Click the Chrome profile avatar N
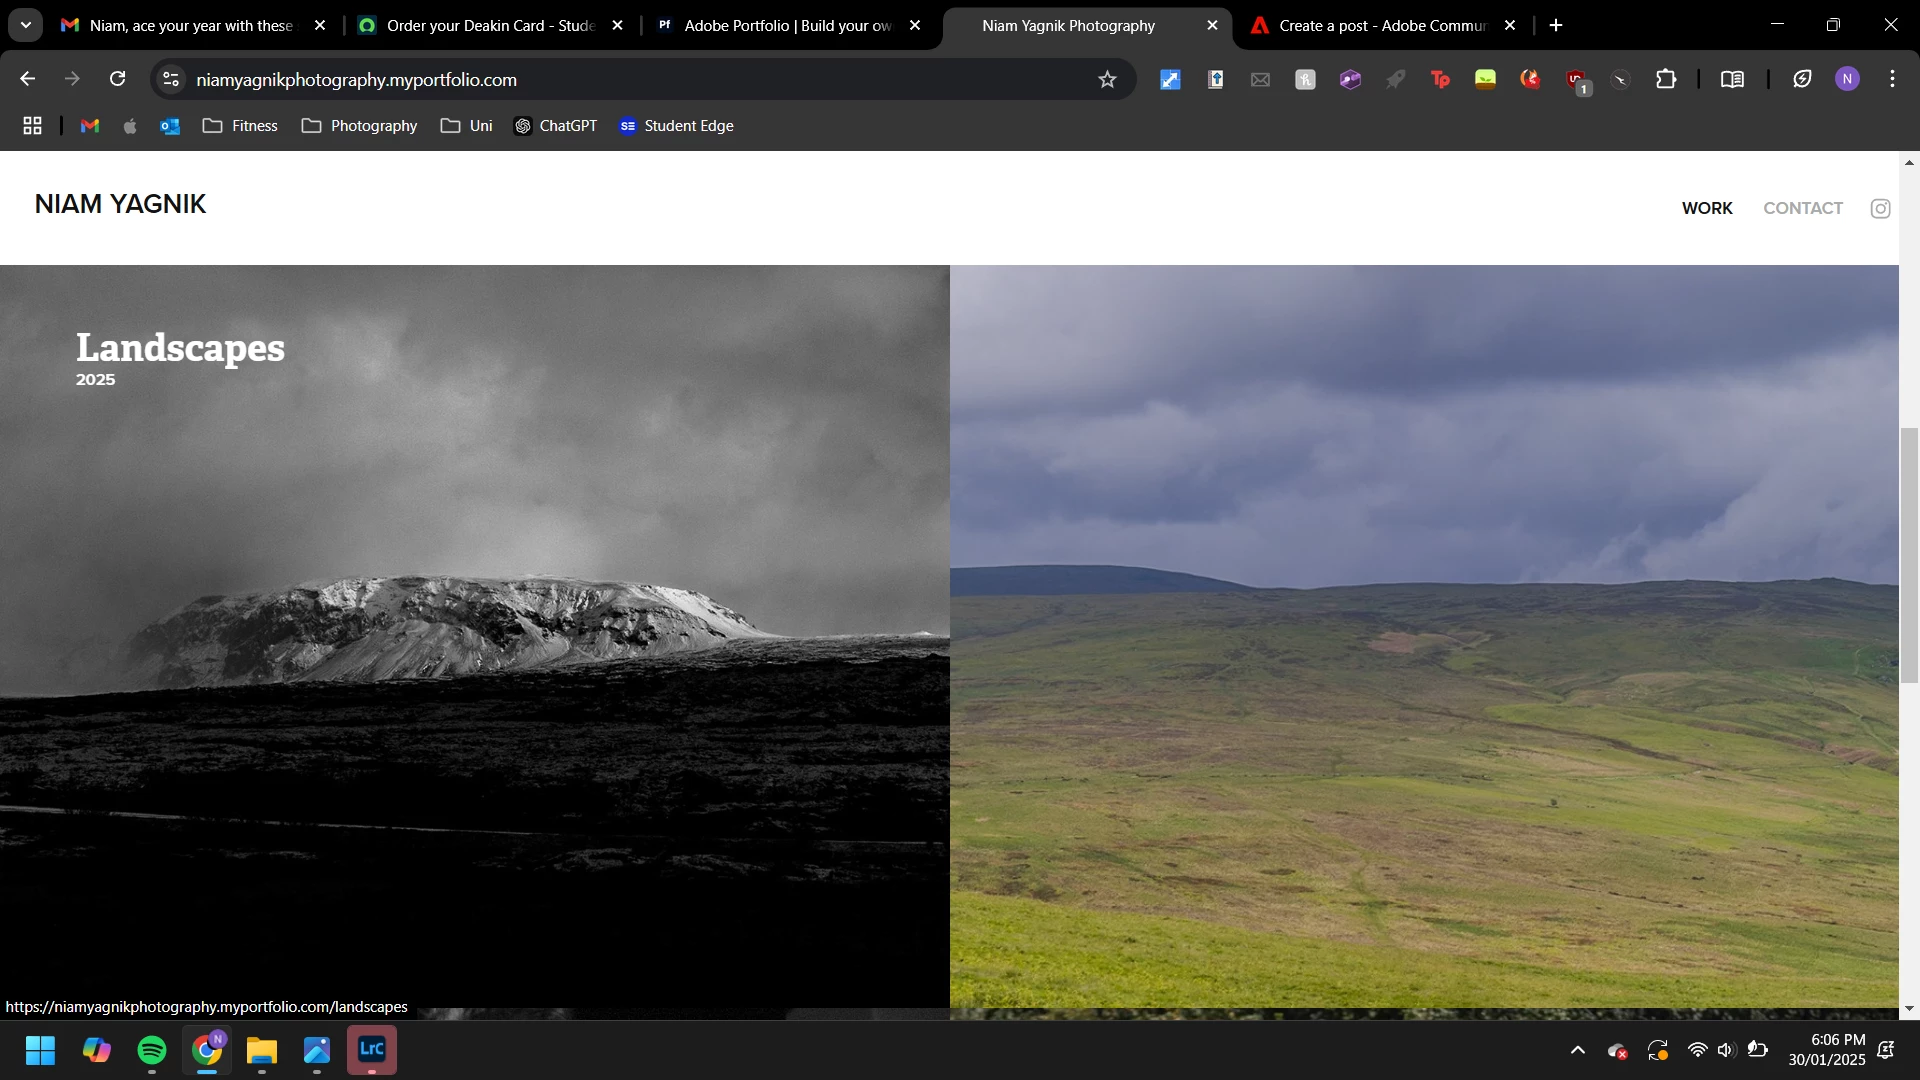The width and height of the screenshot is (1920, 1080). pyautogui.click(x=1847, y=79)
